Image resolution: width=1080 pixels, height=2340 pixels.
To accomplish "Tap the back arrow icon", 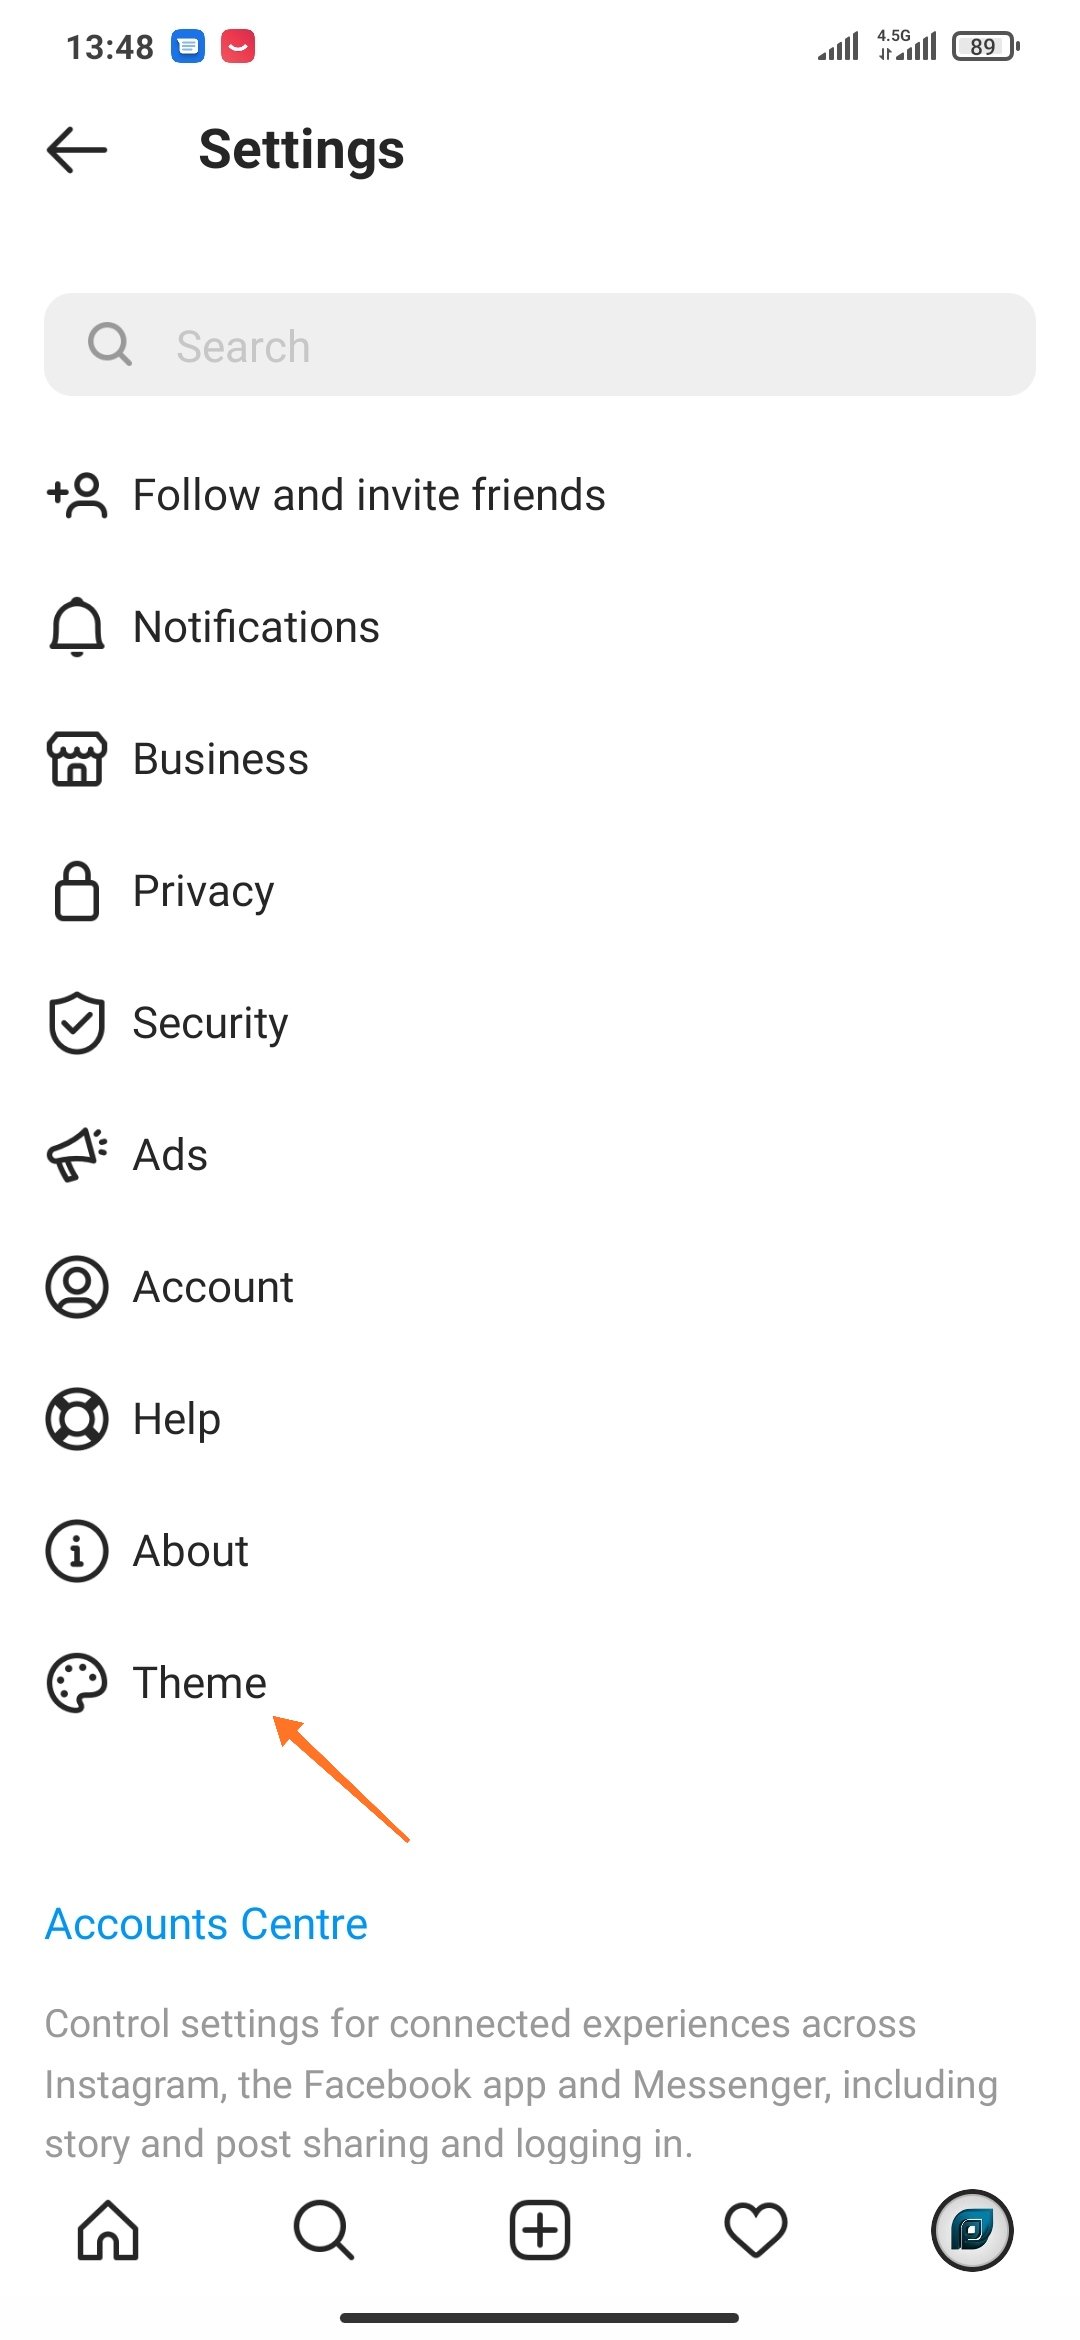I will click(77, 150).
